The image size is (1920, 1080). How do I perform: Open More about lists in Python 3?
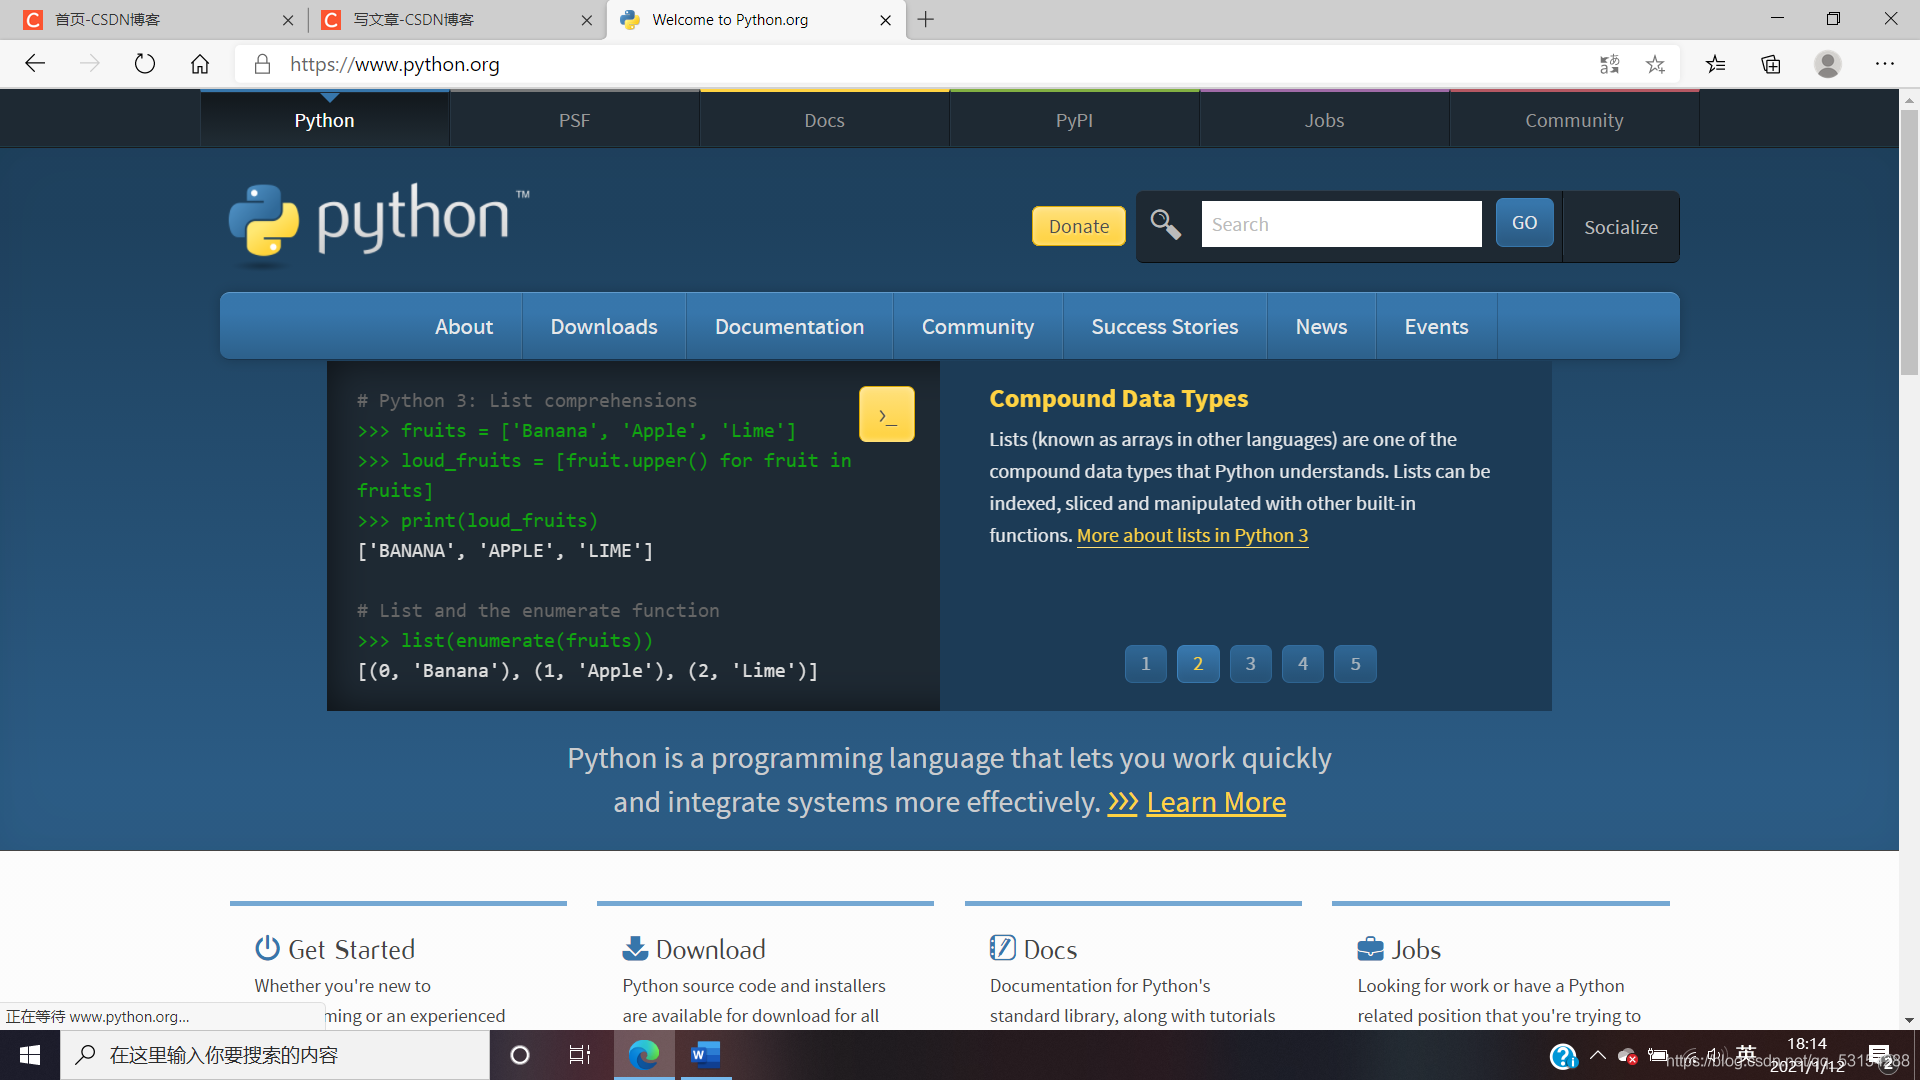[1193, 536]
